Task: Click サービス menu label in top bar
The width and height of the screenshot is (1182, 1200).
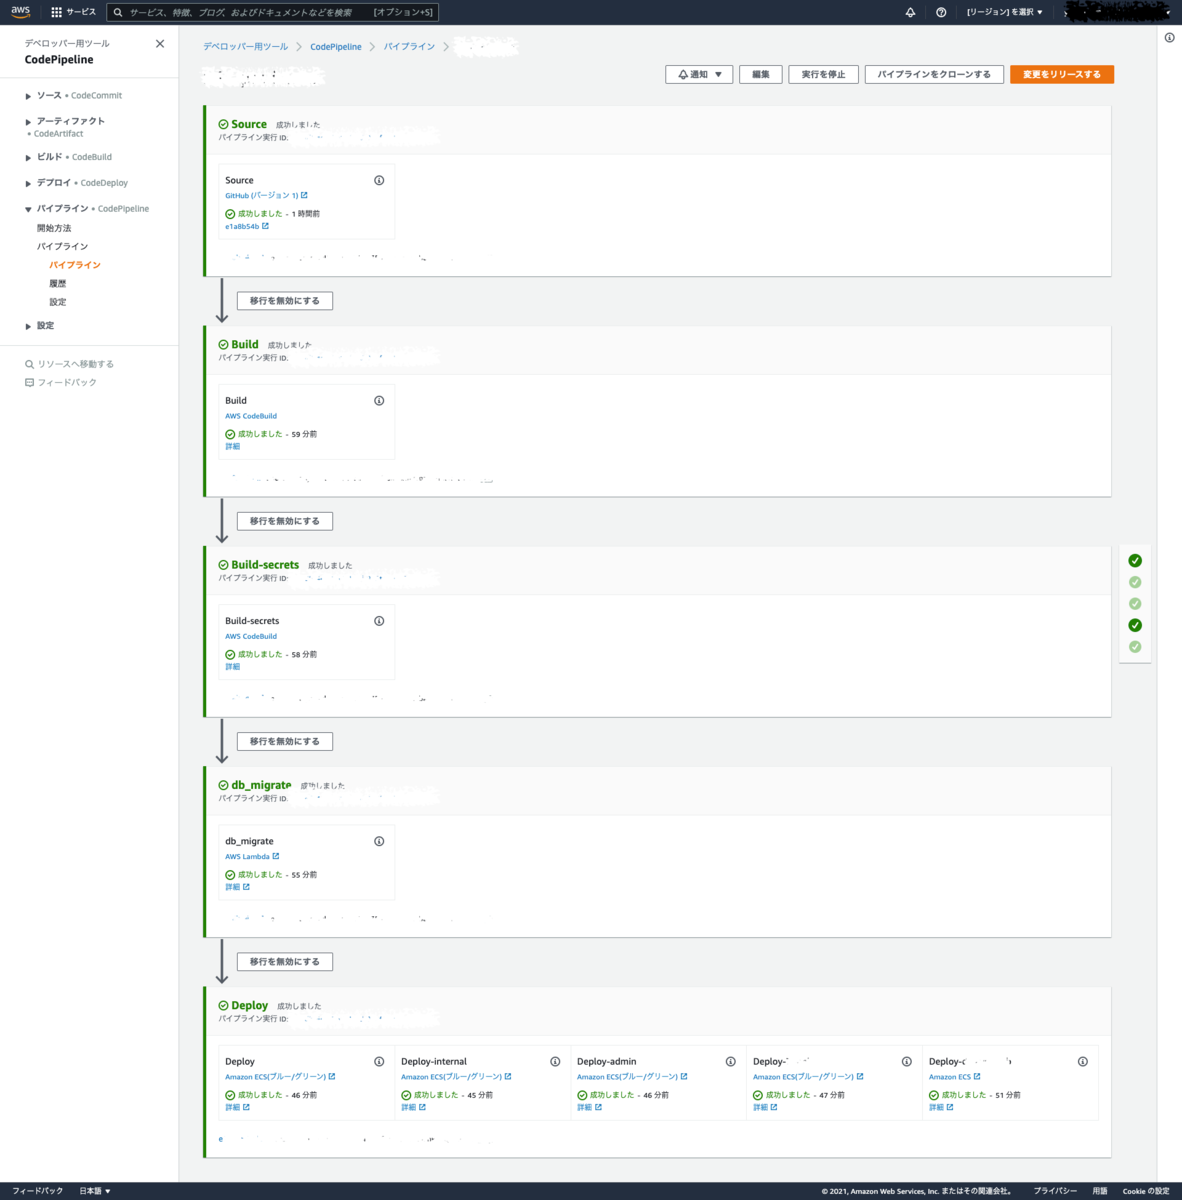Action: (81, 12)
